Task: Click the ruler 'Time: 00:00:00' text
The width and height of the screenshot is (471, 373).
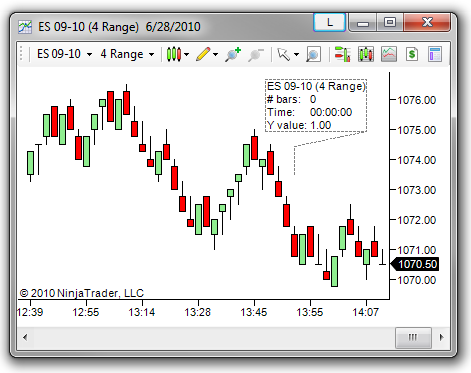Action: [x=309, y=112]
